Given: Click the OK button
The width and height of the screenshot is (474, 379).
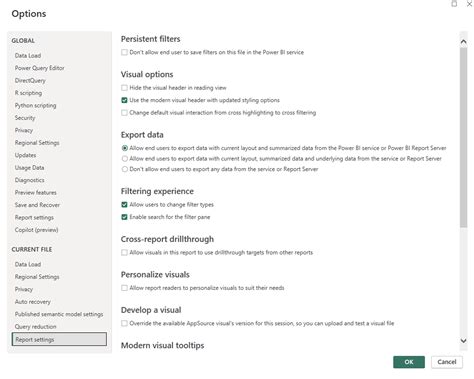Looking at the screenshot, I should click(x=409, y=362).
